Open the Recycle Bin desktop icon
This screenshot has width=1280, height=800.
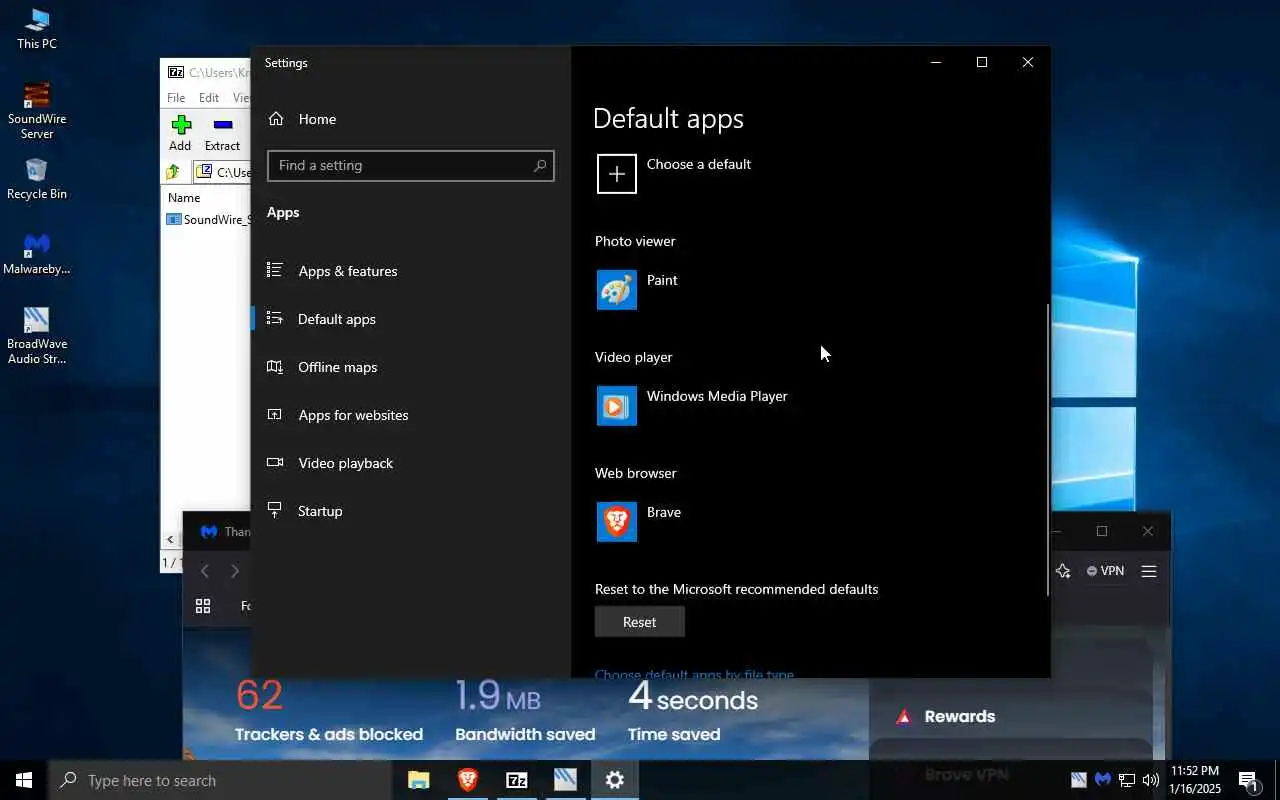(37, 179)
